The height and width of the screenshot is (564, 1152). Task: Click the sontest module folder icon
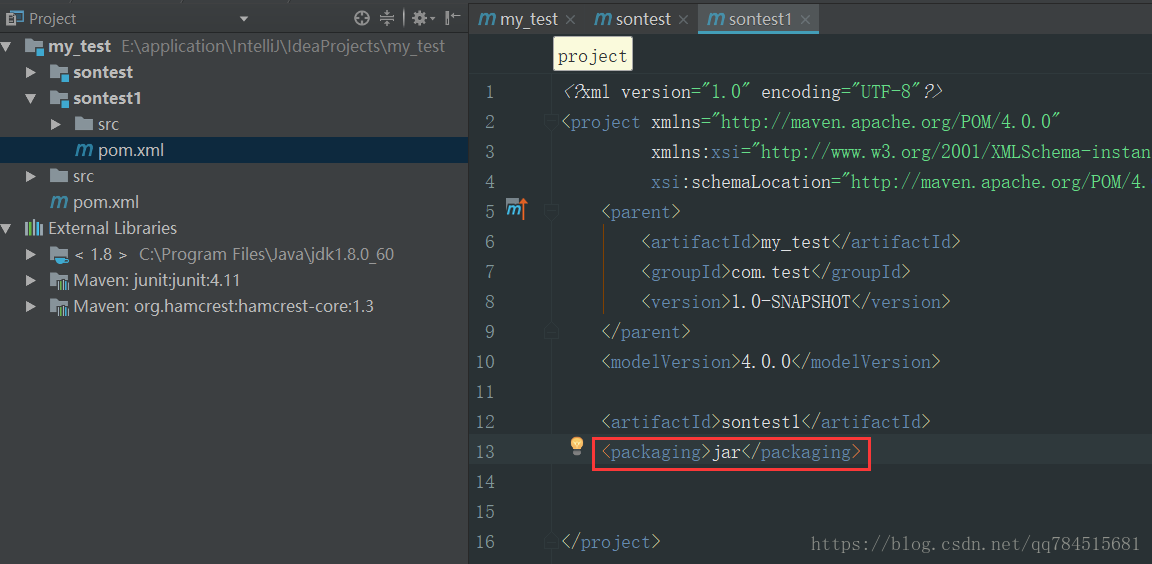point(60,73)
